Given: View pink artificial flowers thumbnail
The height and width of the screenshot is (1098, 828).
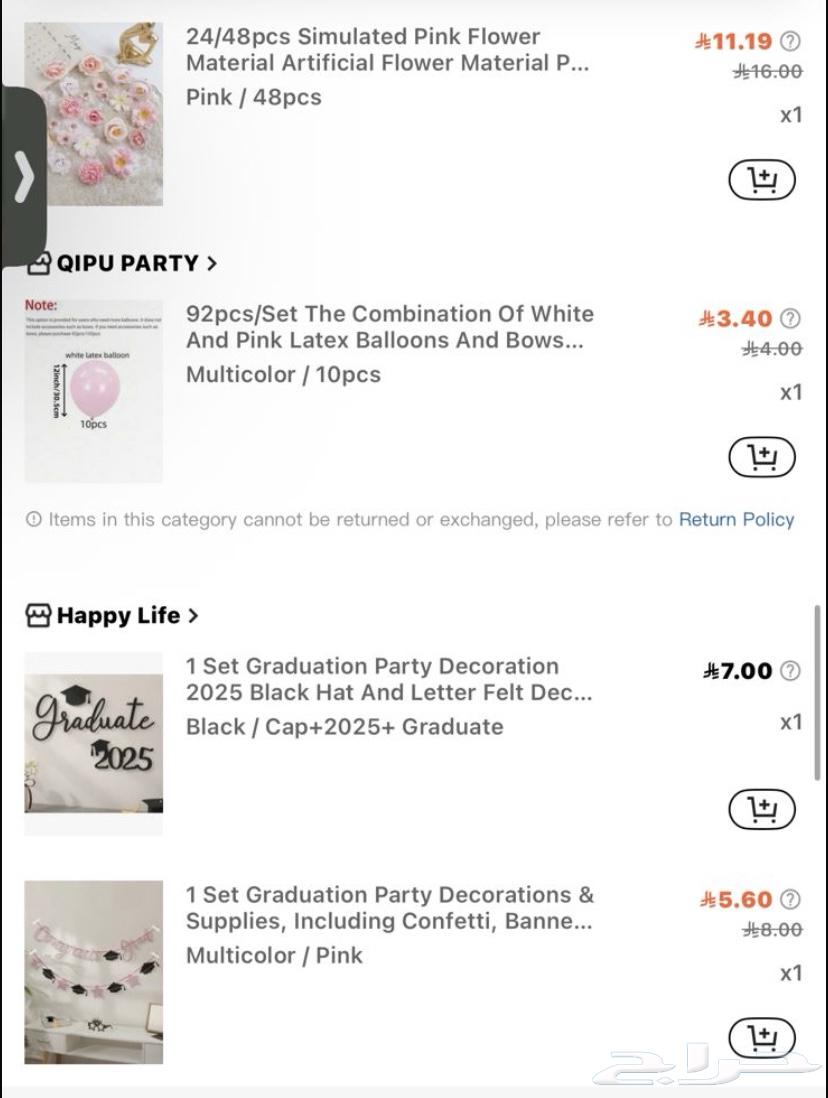Looking at the screenshot, I should [x=94, y=114].
